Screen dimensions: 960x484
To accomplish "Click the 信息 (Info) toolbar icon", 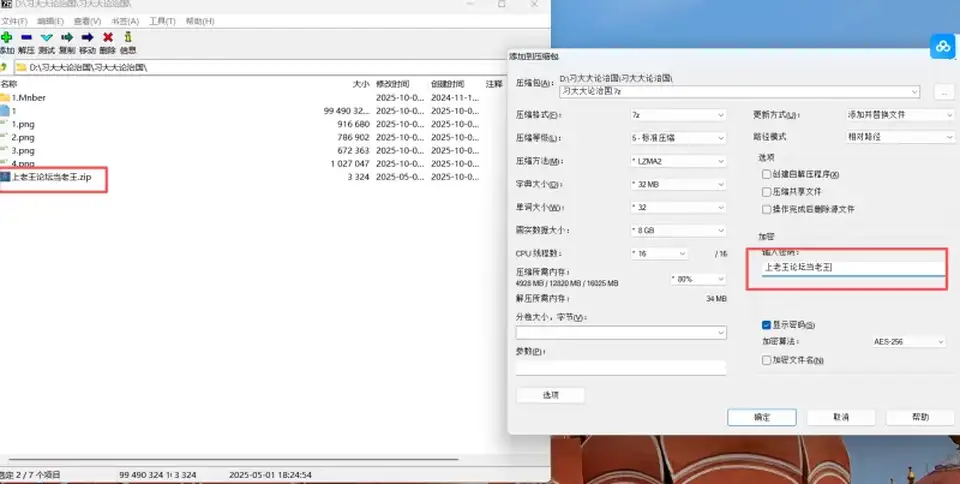I will tap(128, 37).
